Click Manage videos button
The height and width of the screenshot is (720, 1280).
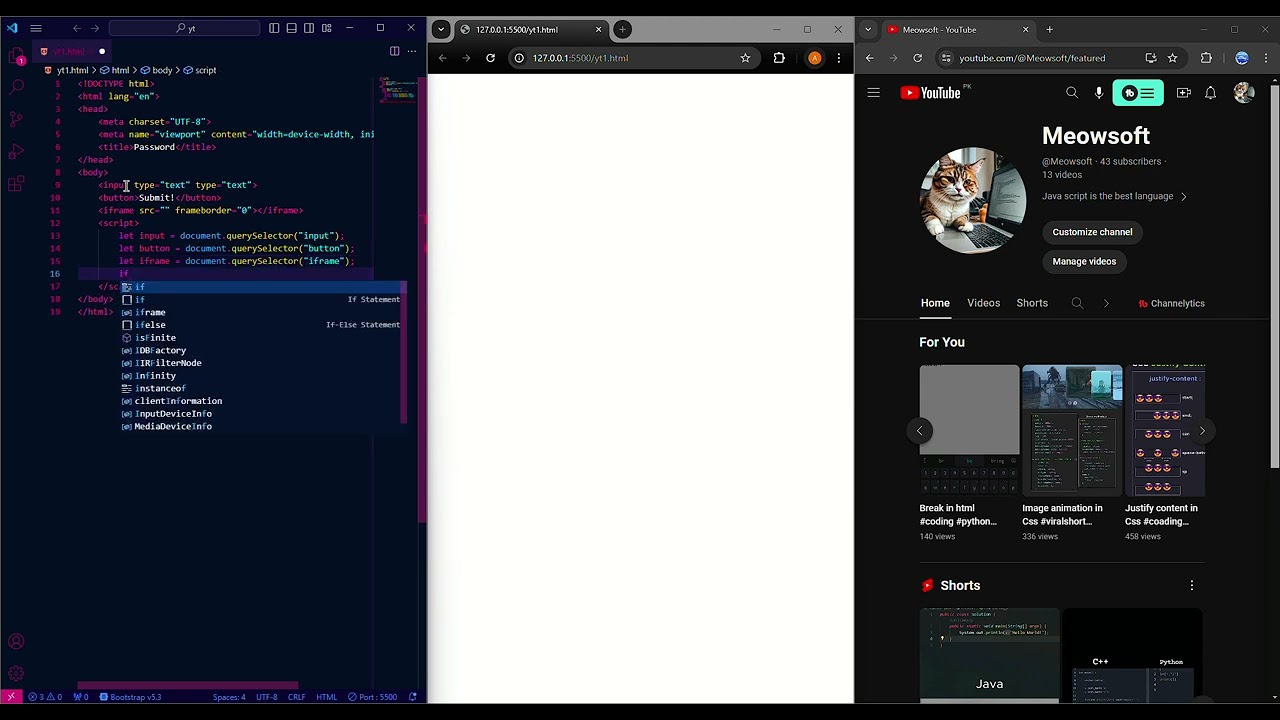click(1084, 262)
